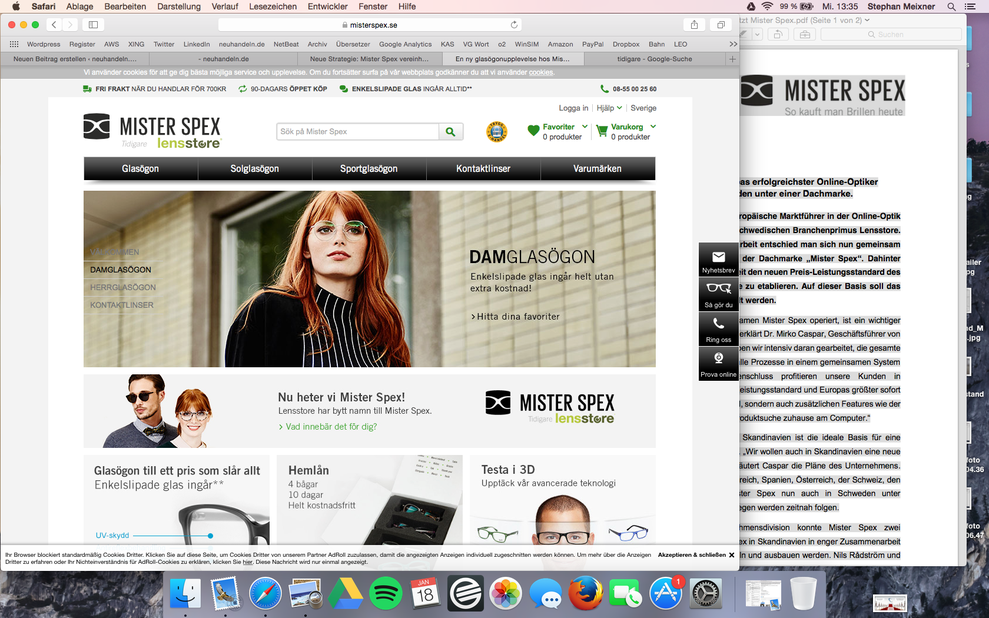
Task: Open the Entwickler menu
Action: coord(328,6)
